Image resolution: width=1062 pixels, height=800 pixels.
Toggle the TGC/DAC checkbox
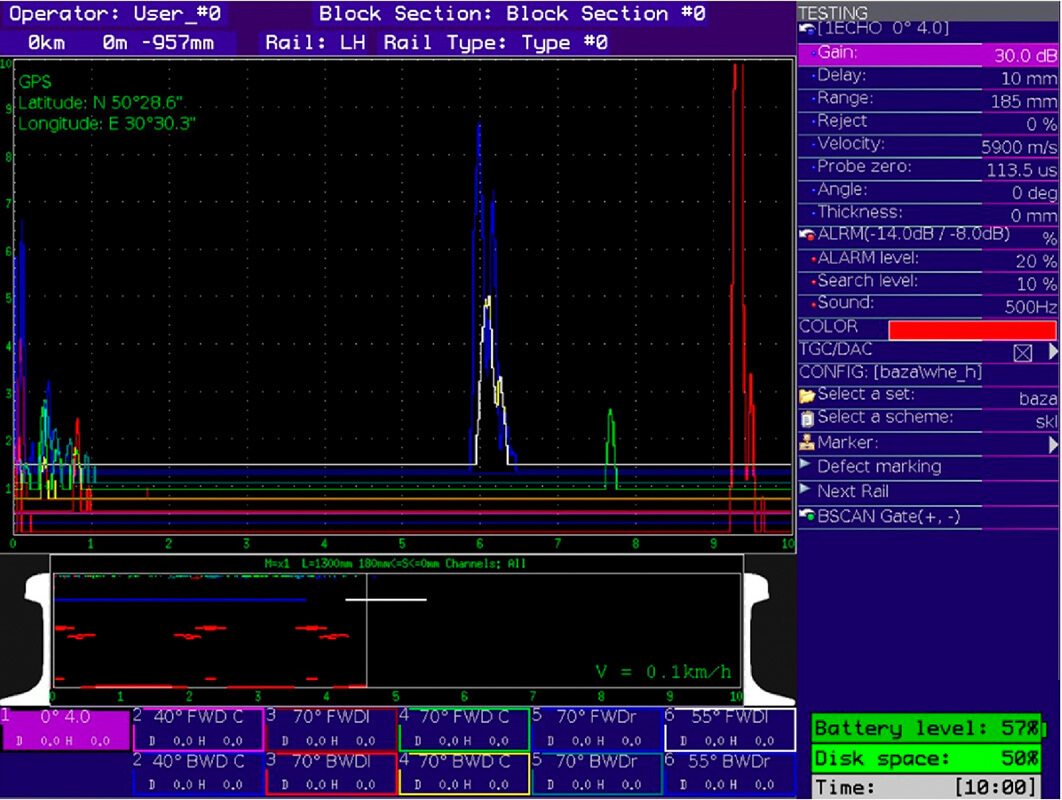tap(1023, 352)
